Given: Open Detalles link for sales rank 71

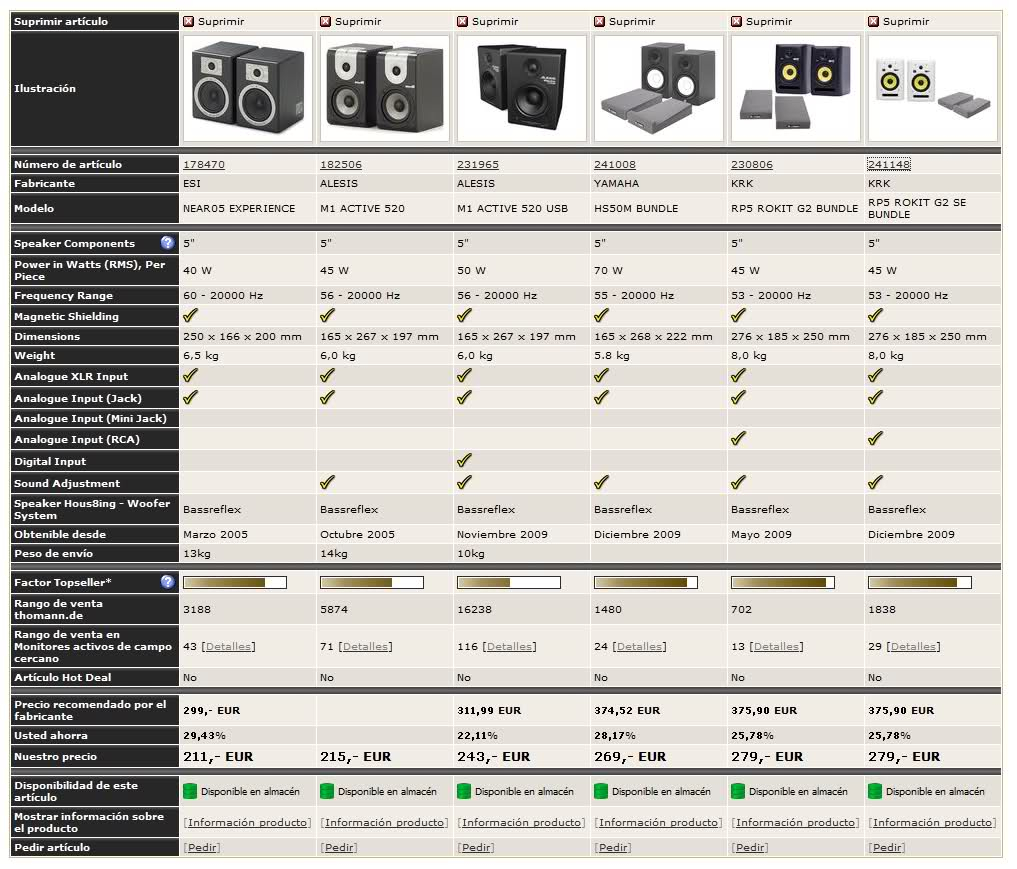Looking at the screenshot, I should (x=365, y=647).
